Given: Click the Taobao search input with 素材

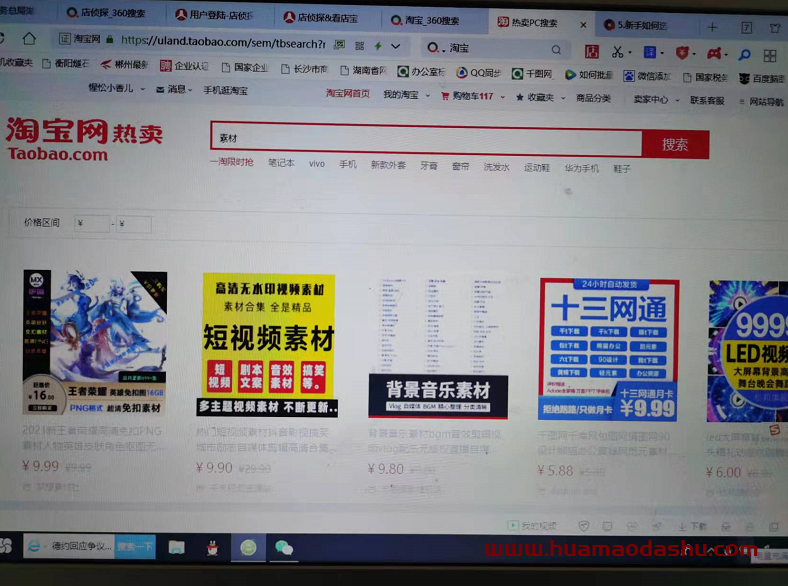Looking at the screenshot, I should tap(426, 138).
